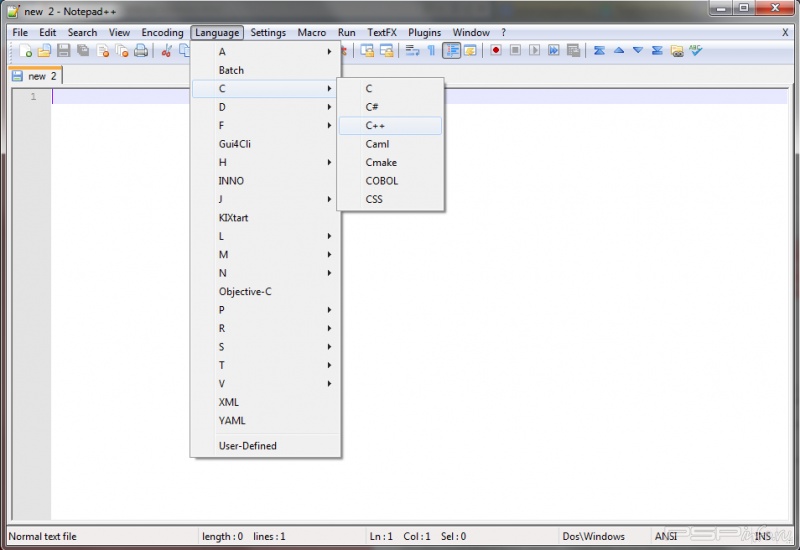Viewport: 800px width, 550px height.
Task: Start macro recording with the red dot icon
Action: pos(495,51)
